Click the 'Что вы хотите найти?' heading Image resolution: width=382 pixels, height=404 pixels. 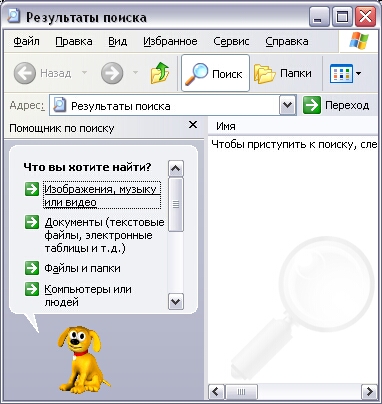87,167
